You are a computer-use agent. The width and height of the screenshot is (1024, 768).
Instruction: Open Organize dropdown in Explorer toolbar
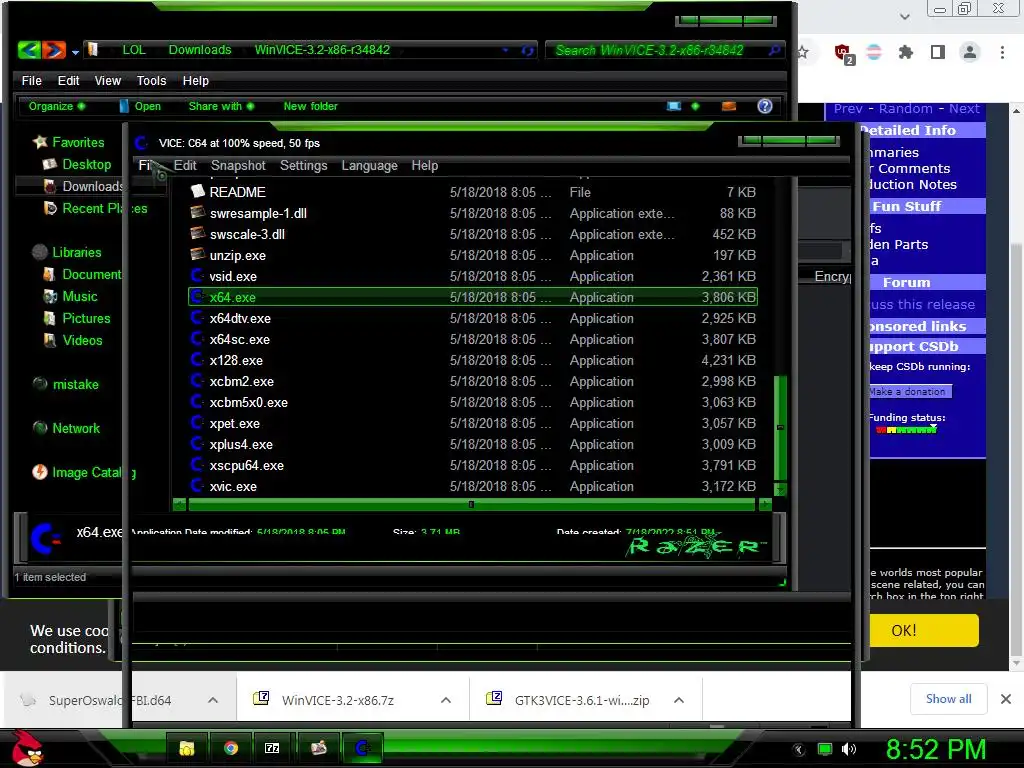(56, 106)
